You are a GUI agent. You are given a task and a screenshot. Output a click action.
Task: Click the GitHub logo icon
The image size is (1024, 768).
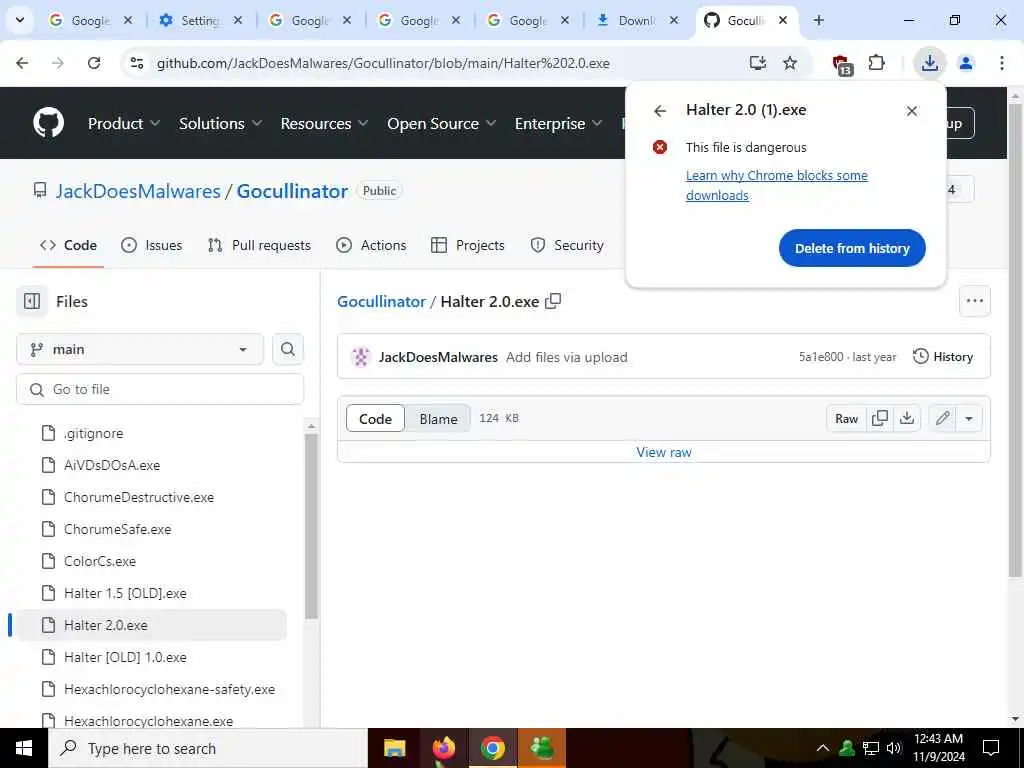point(49,123)
